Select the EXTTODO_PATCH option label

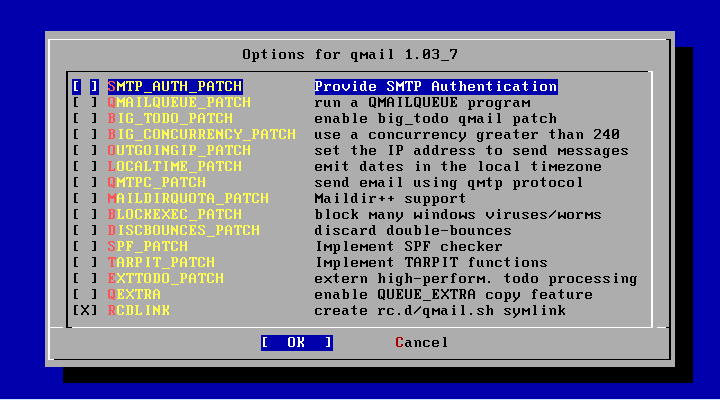click(x=166, y=278)
